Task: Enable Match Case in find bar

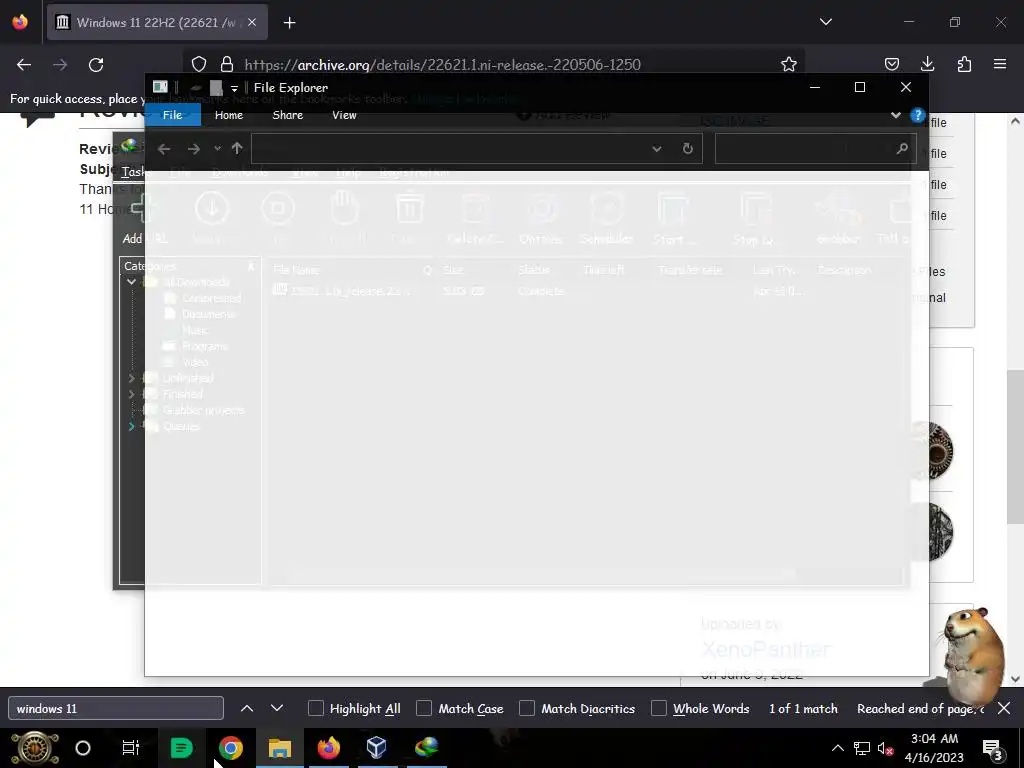Action: coord(424,708)
